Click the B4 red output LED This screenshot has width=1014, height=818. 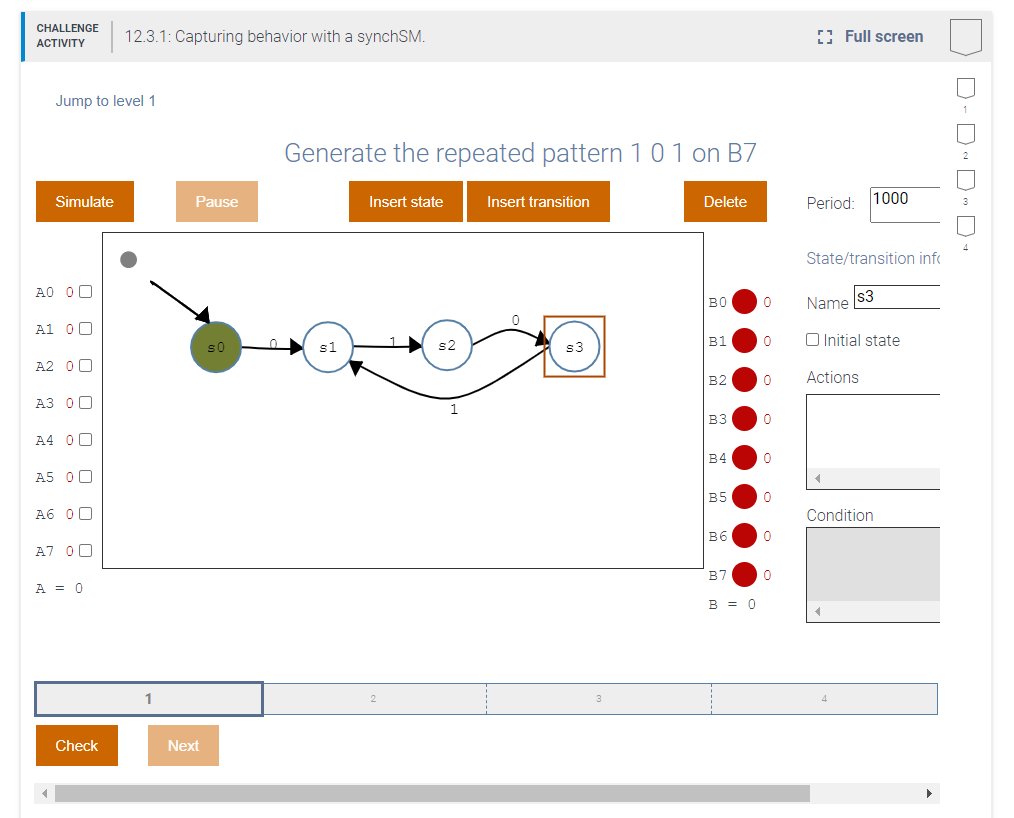click(744, 458)
